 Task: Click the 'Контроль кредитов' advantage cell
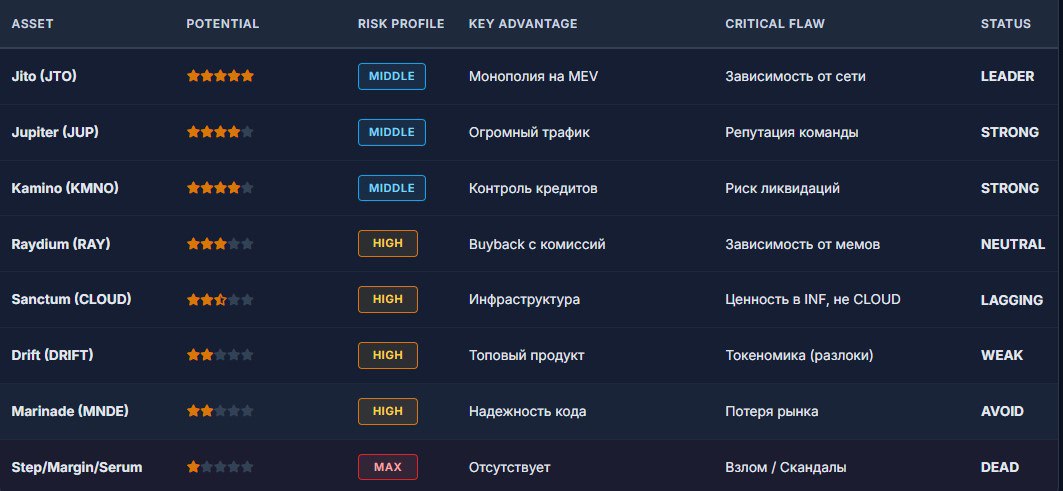click(534, 189)
